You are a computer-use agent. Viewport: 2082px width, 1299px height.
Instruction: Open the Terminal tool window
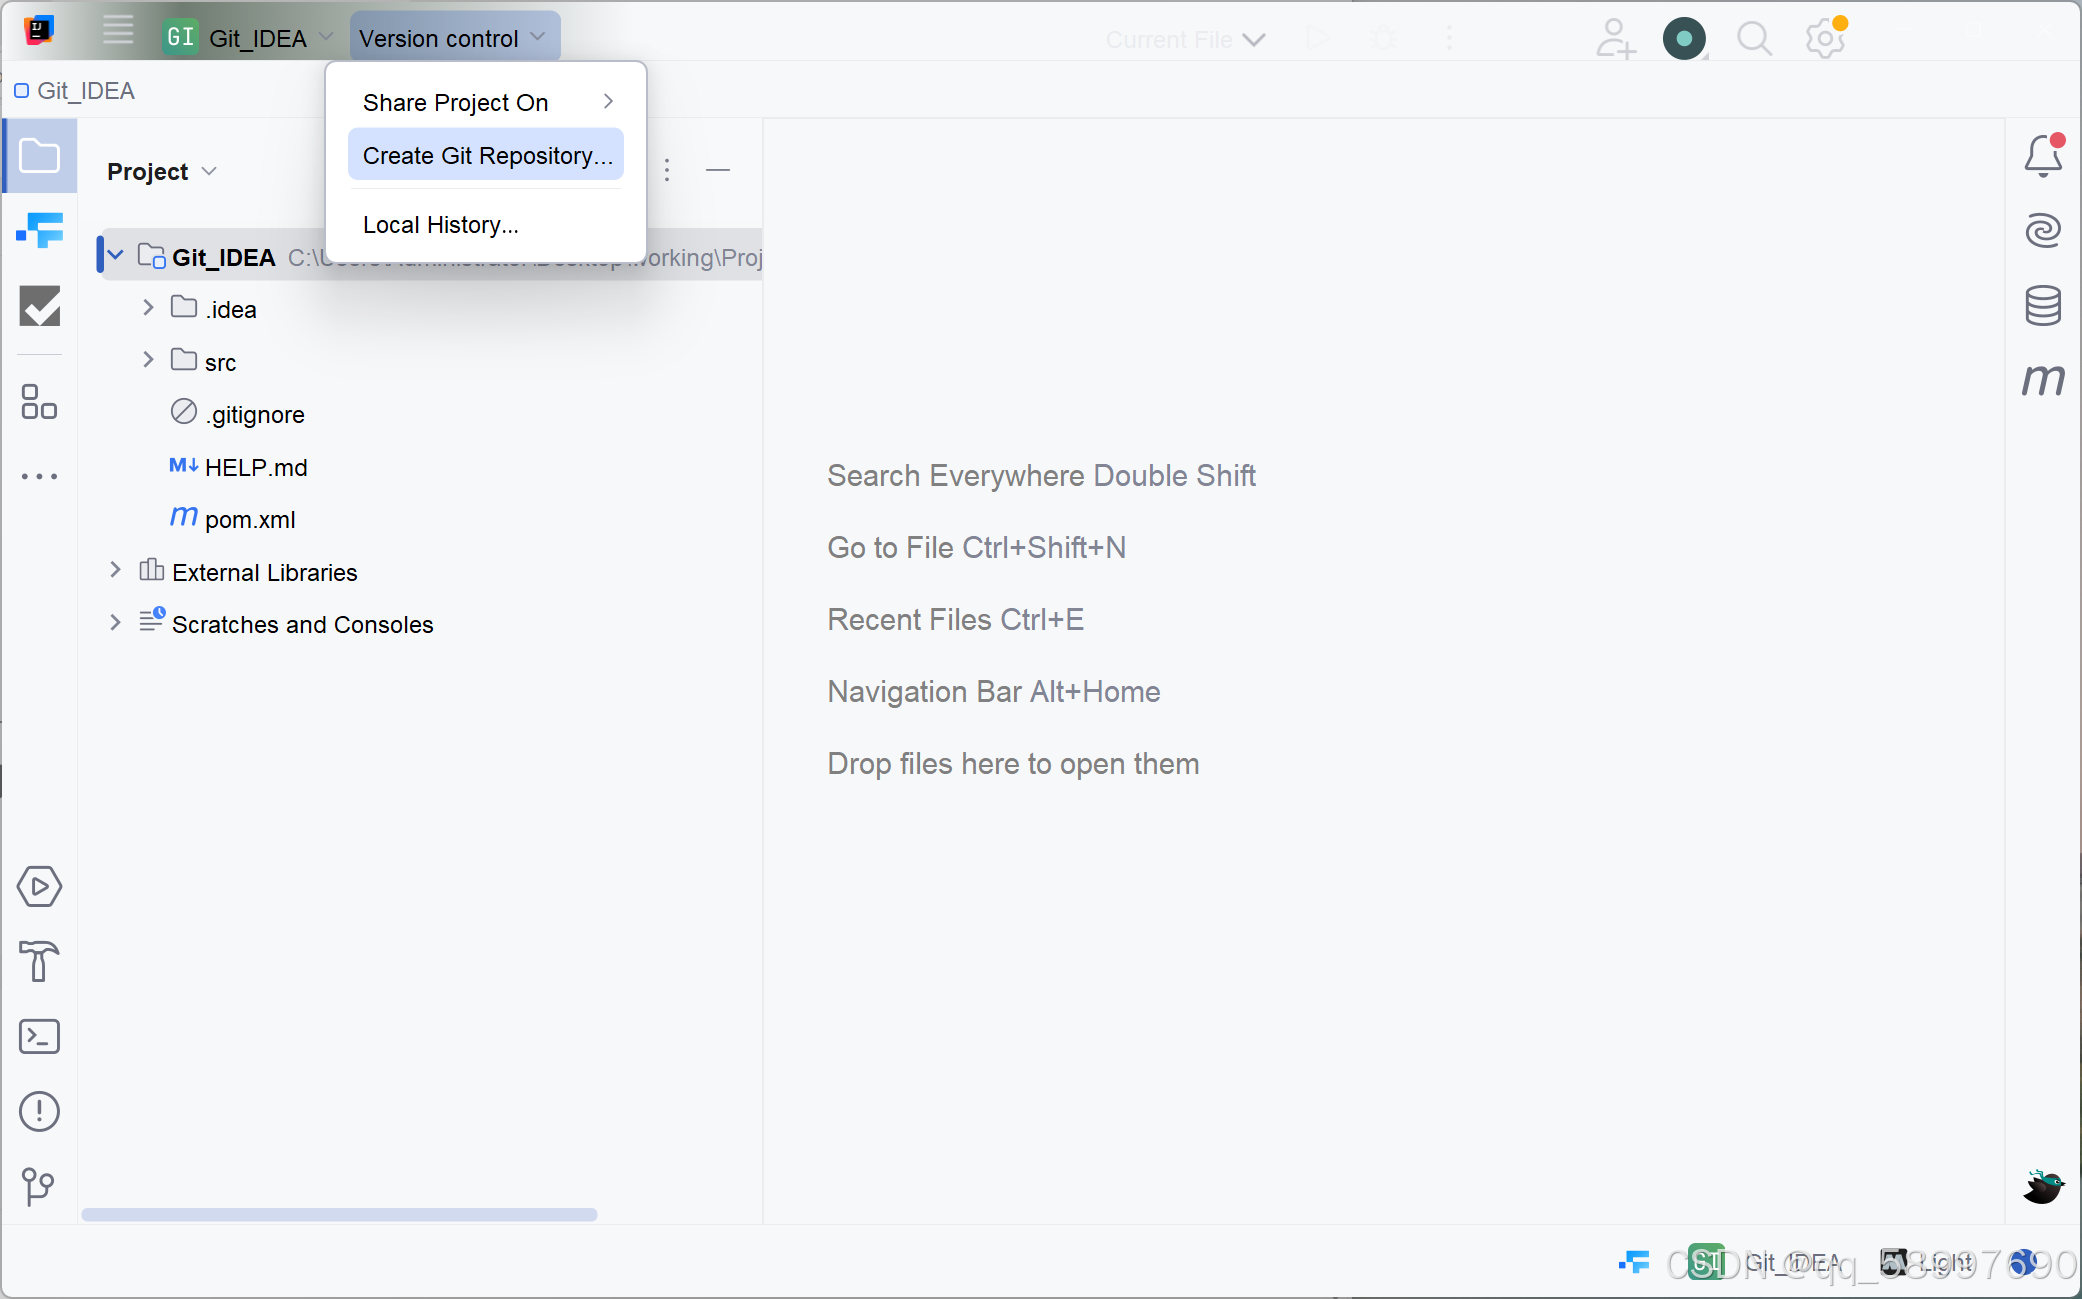click(39, 1037)
